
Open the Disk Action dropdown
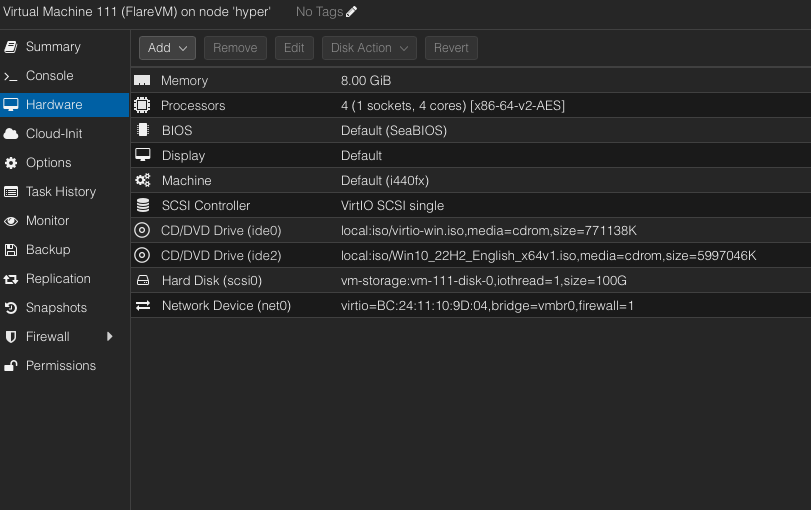click(x=369, y=48)
